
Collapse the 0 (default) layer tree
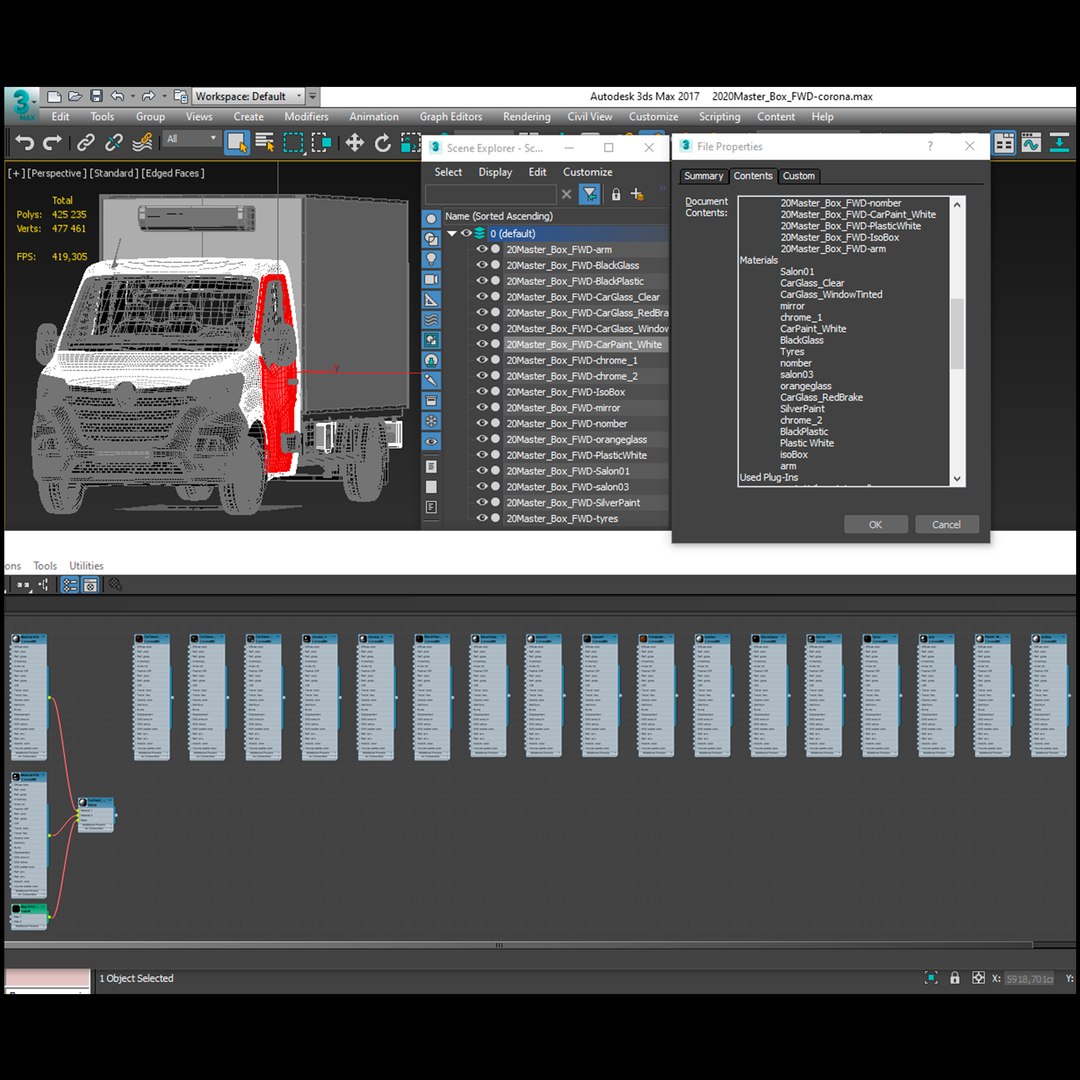tap(452, 233)
